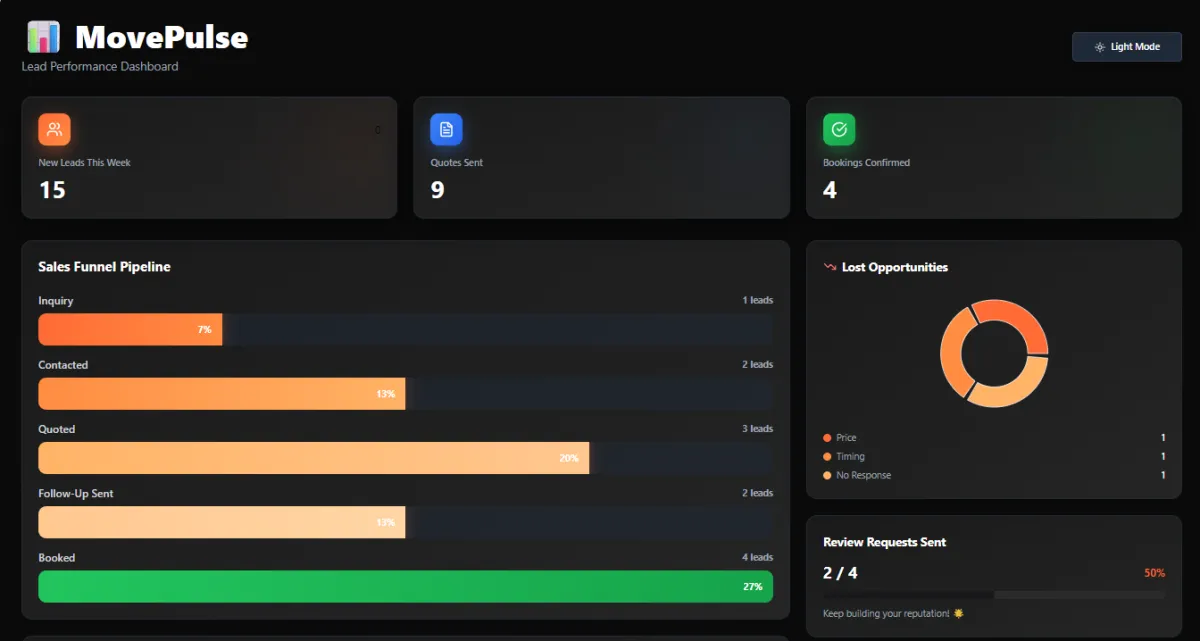Click the '2 / 4' review count
This screenshot has width=1200, height=641.
(x=840, y=573)
